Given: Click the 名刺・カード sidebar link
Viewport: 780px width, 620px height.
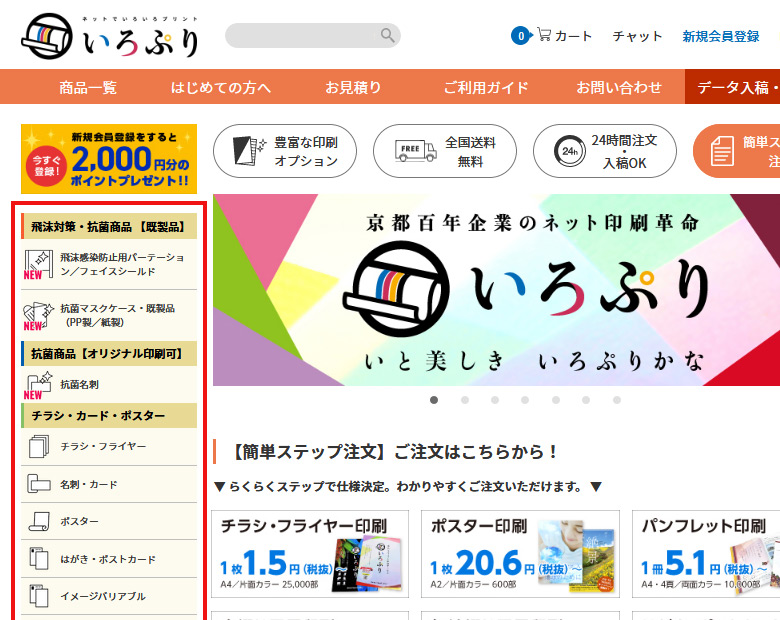Looking at the screenshot, I should click(x=89, y=484).
